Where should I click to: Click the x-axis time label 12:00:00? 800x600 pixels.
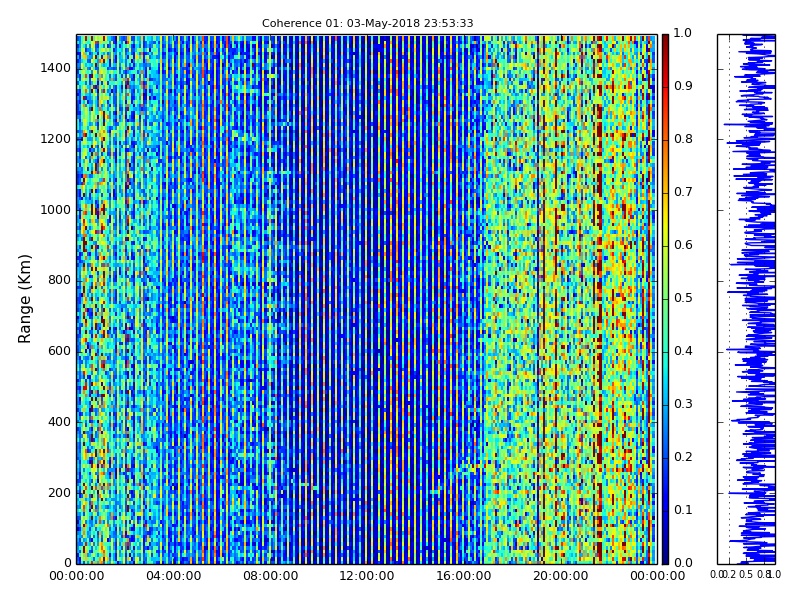pos(367,576)
